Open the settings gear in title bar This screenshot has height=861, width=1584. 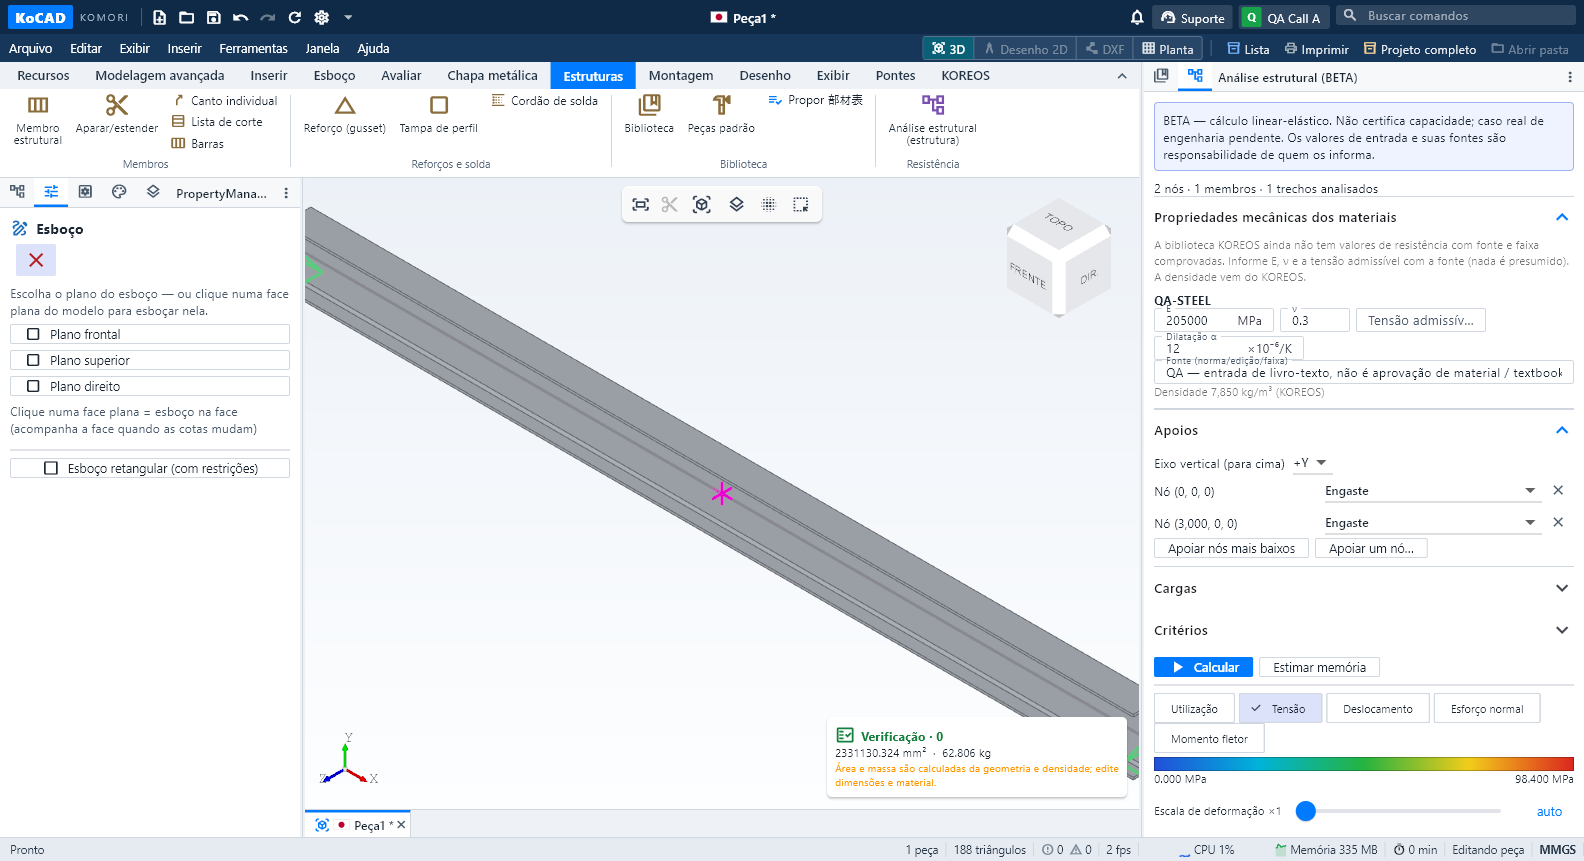click(x=321, y=17)
